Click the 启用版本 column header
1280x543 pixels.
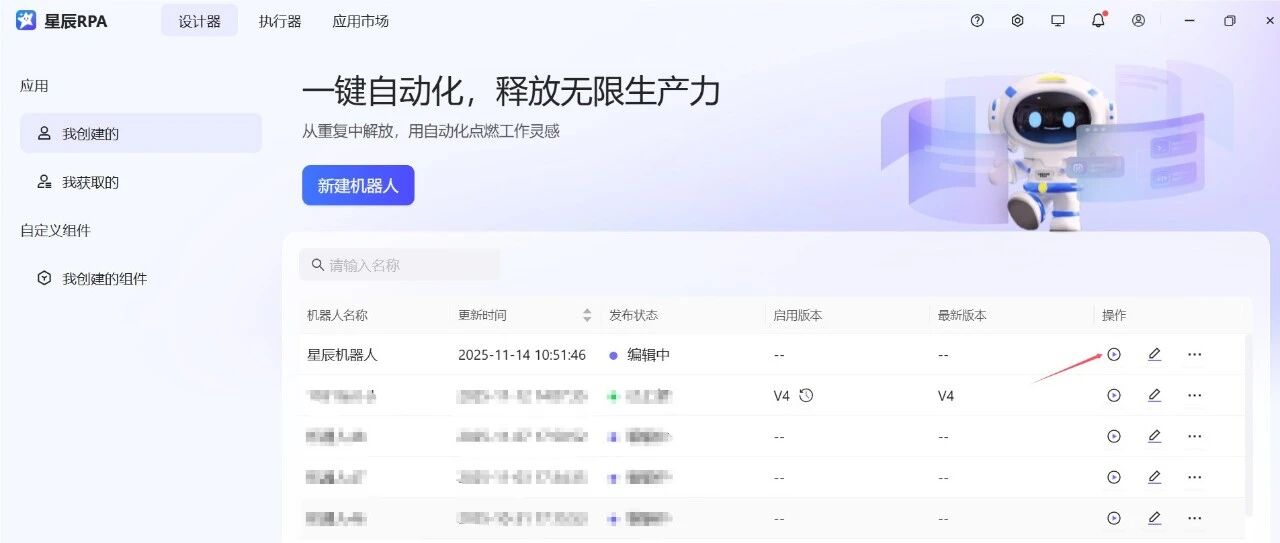coord(797,315)
